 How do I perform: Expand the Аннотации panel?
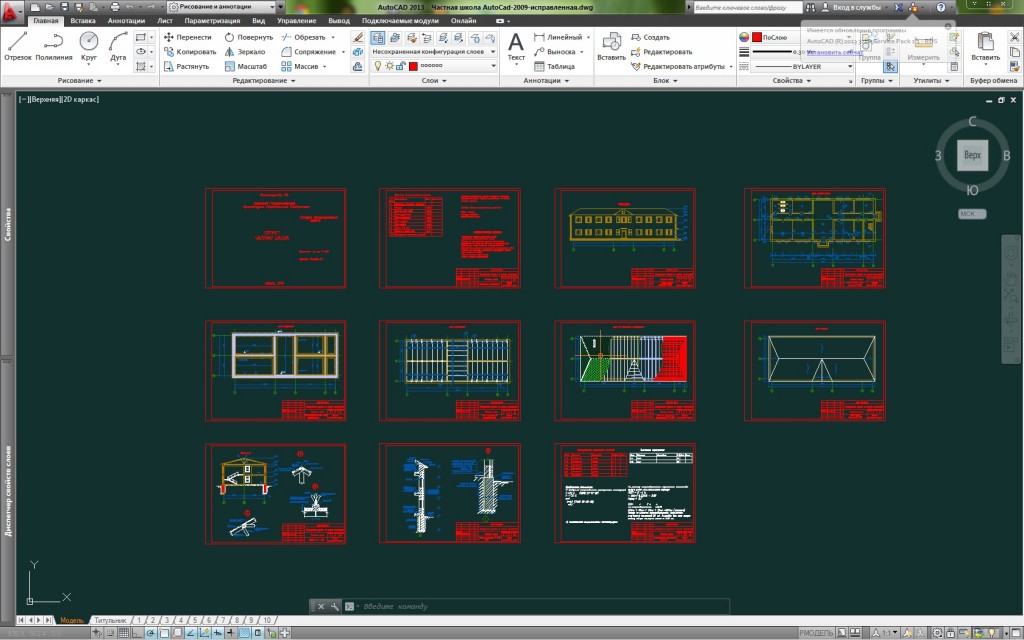547,80
